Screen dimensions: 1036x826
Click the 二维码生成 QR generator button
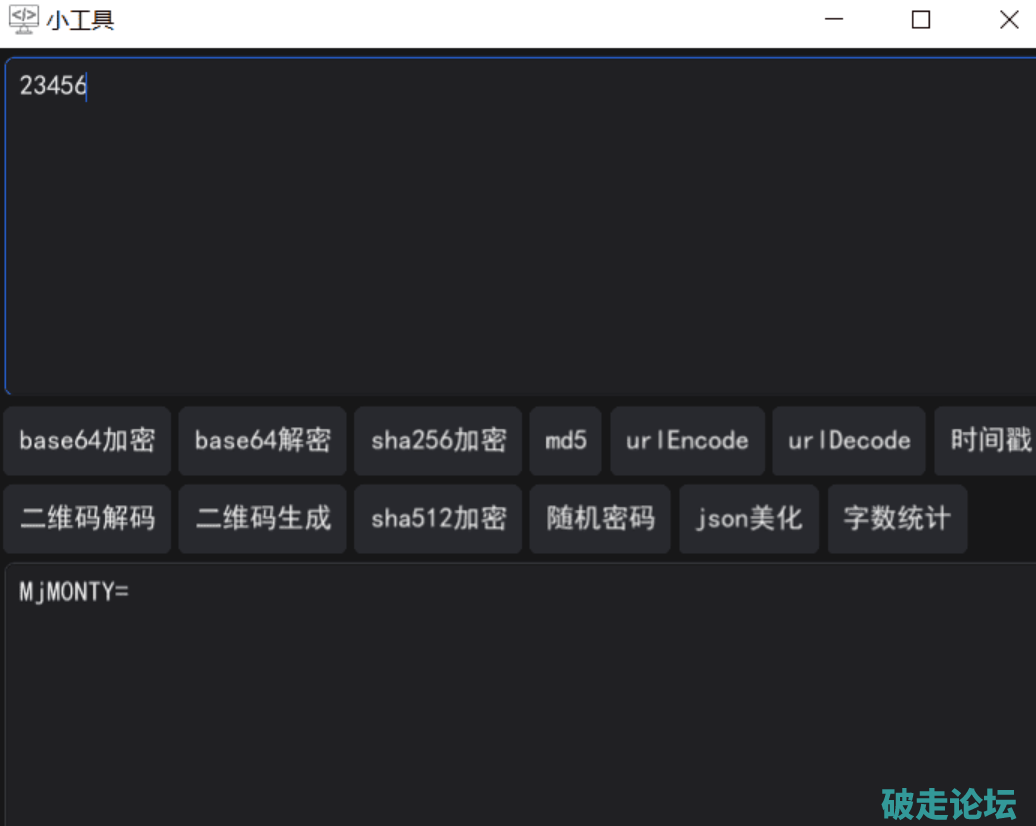coord(263,519)
